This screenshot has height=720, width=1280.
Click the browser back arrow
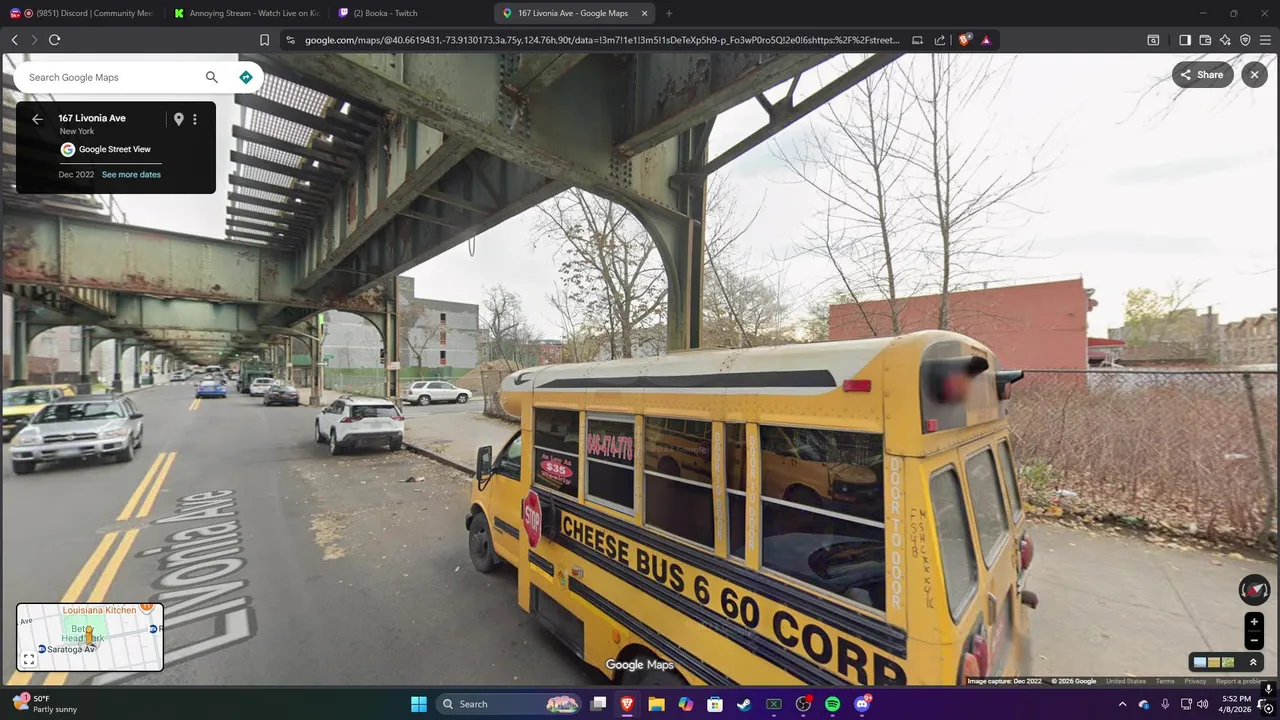[x=14, y=40]
